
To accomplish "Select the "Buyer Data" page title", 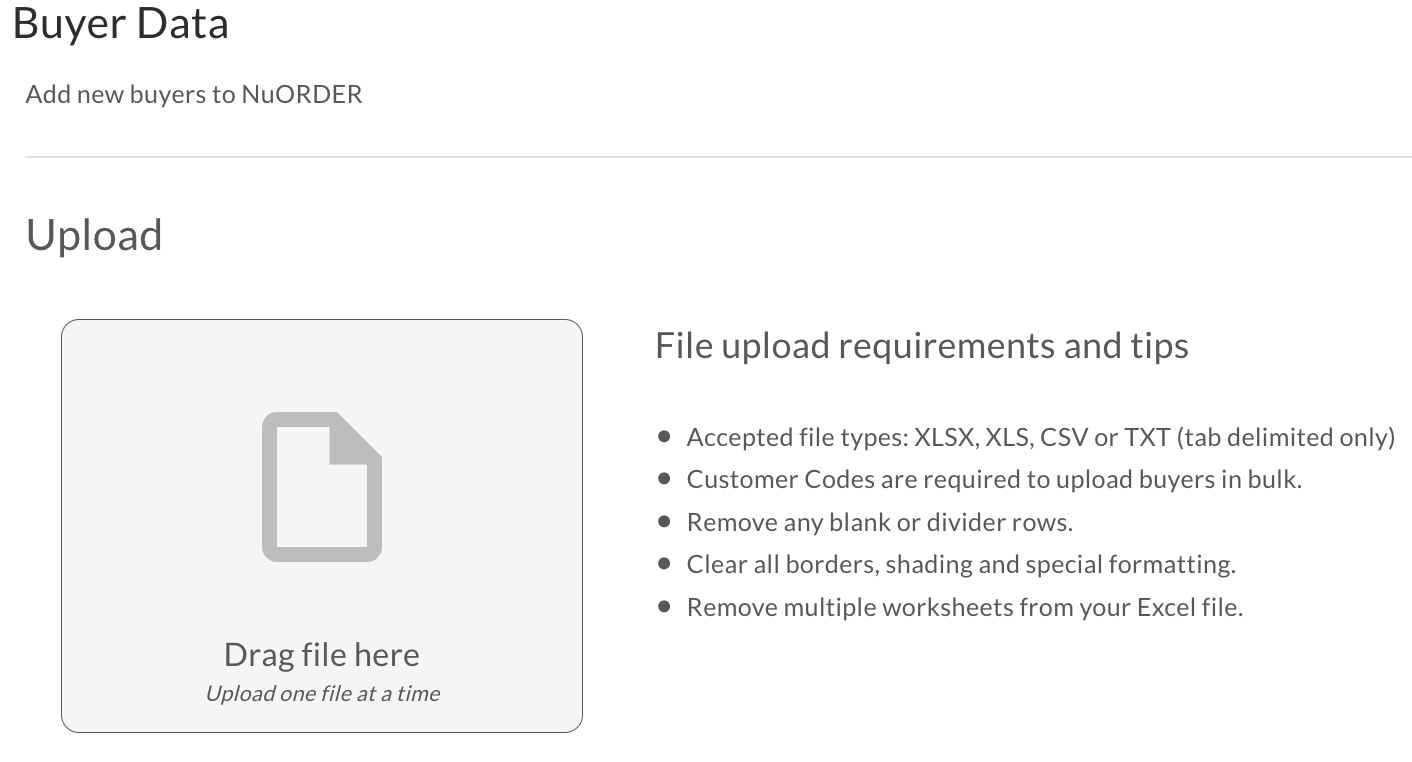I will pyautogui.click(x=121, y=23).
